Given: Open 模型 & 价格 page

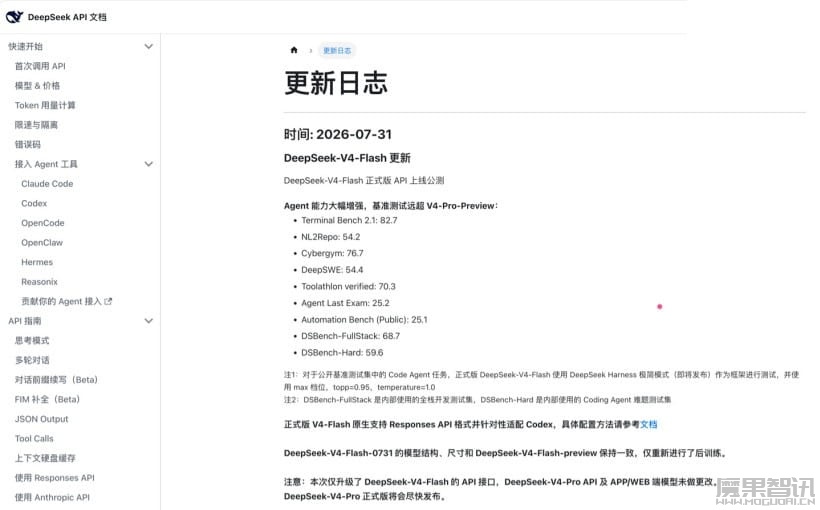Looking at the screenshot, I should [x=37, y=85].
